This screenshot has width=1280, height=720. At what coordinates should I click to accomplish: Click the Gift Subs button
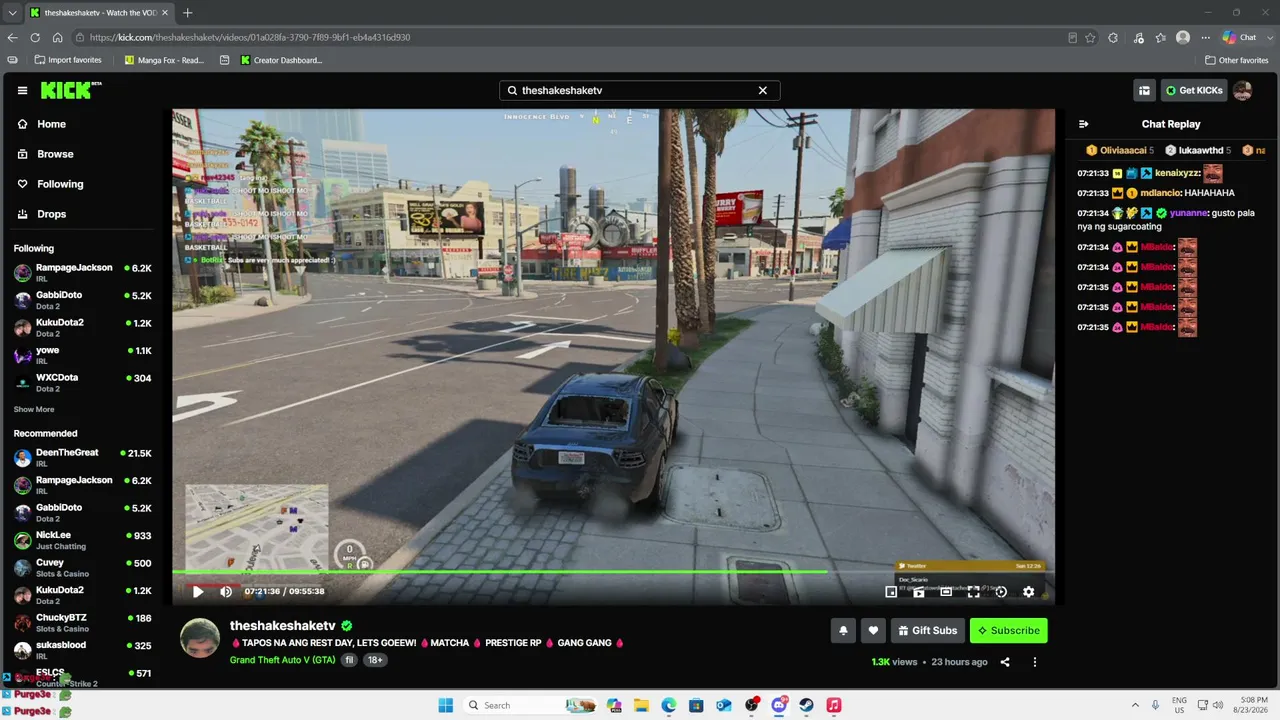928,630
